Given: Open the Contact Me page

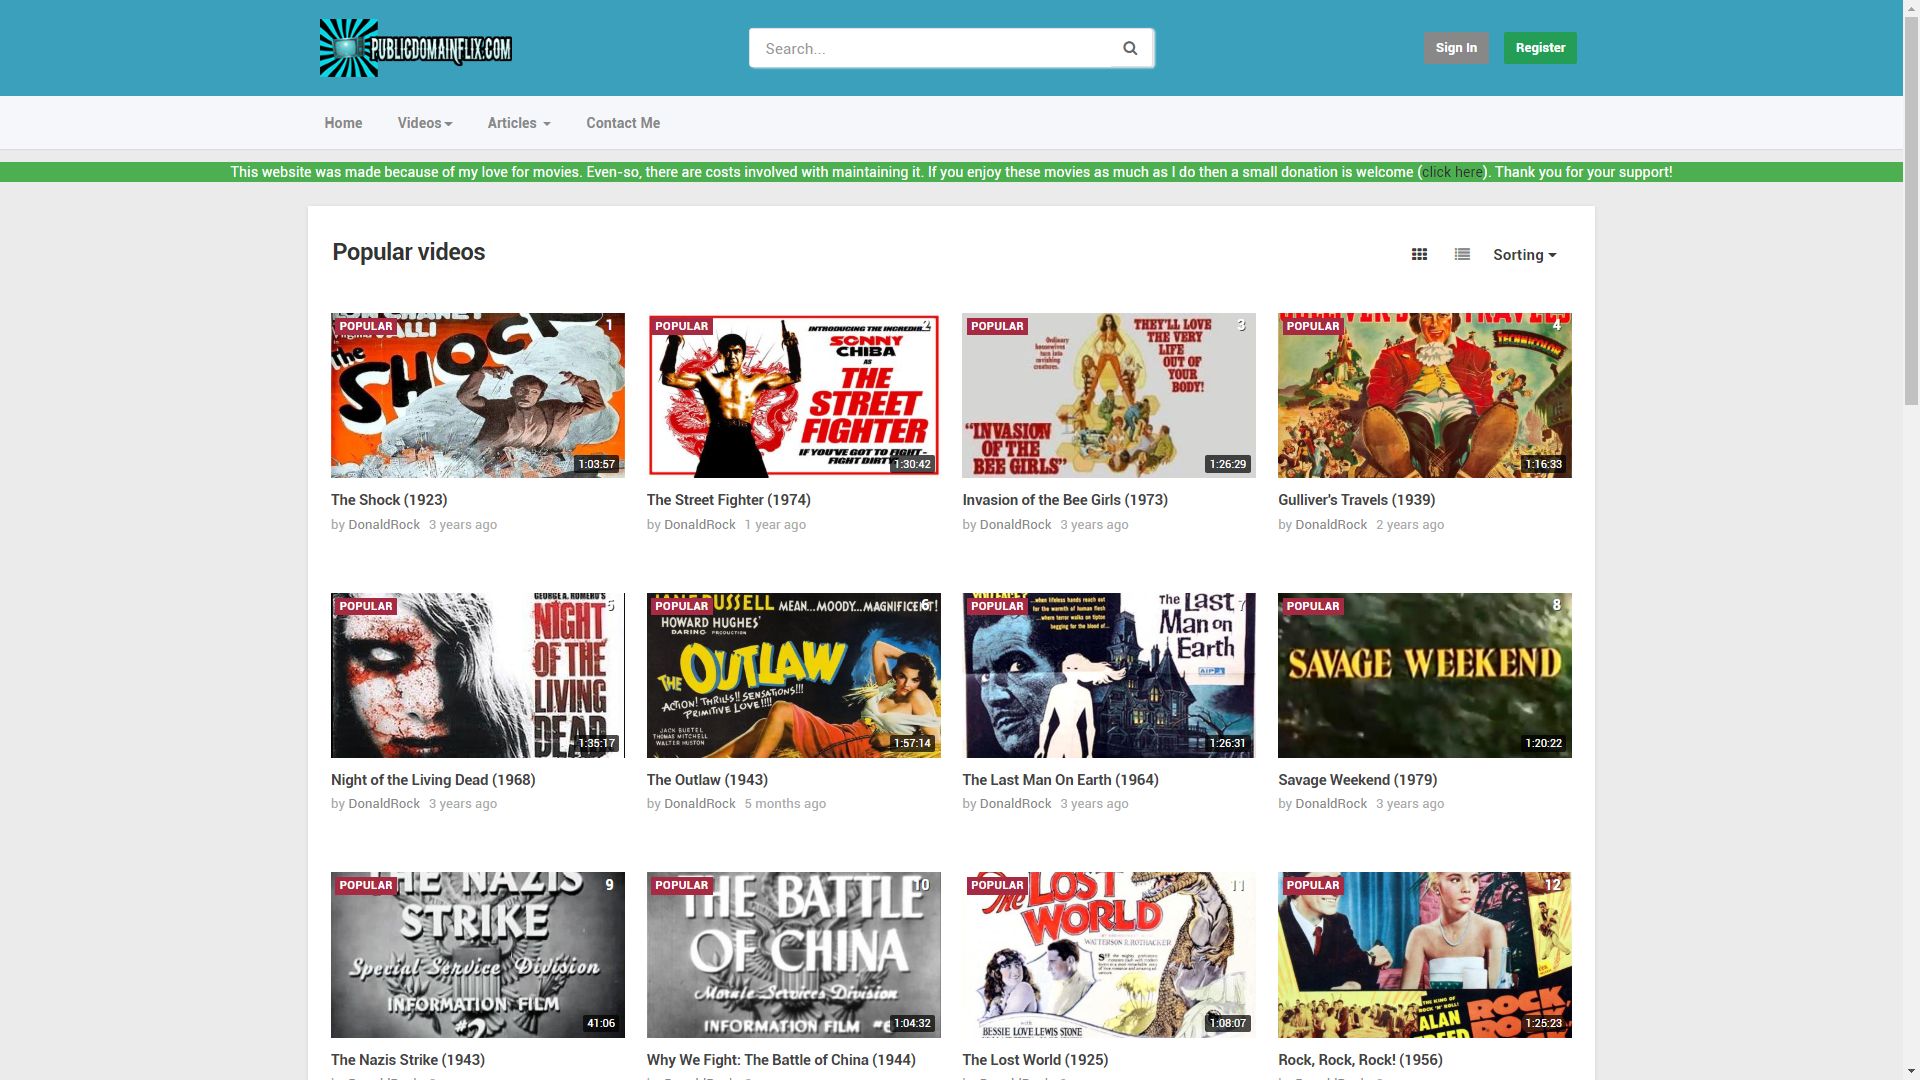Looking at the screenshot, I should tap(623, 123).
